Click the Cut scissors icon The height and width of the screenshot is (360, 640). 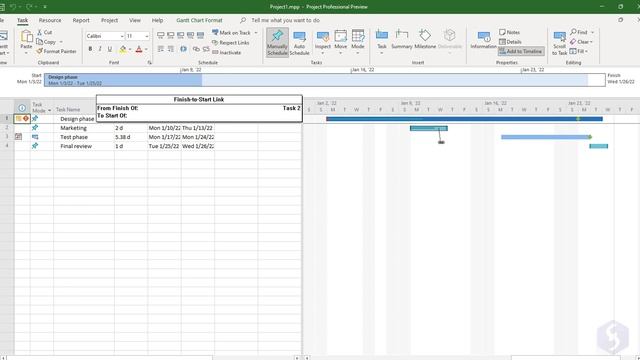point(40,32)
